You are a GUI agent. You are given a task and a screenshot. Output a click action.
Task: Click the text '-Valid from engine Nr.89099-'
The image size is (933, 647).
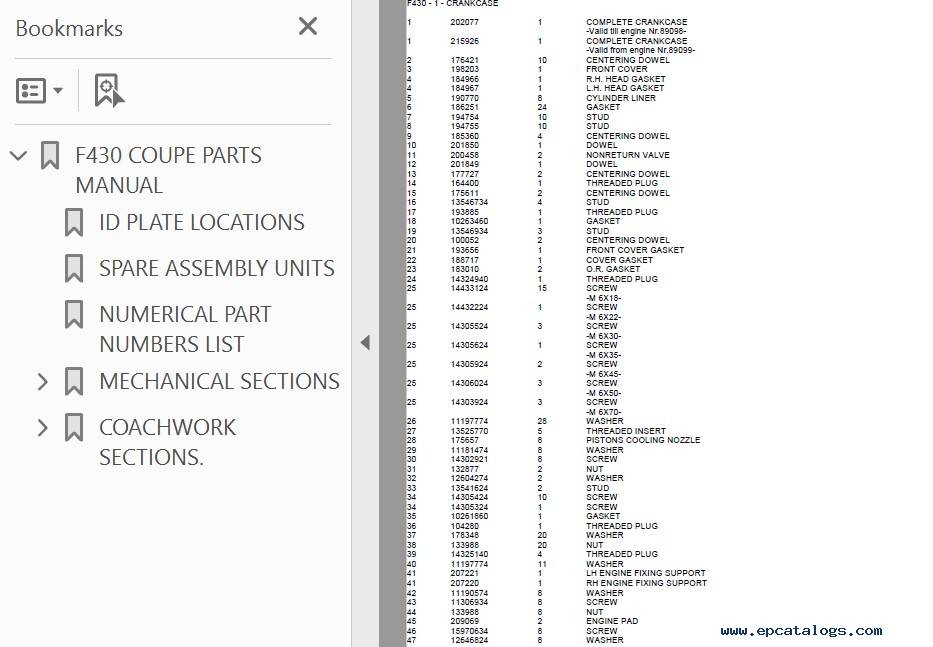point(640,50)
